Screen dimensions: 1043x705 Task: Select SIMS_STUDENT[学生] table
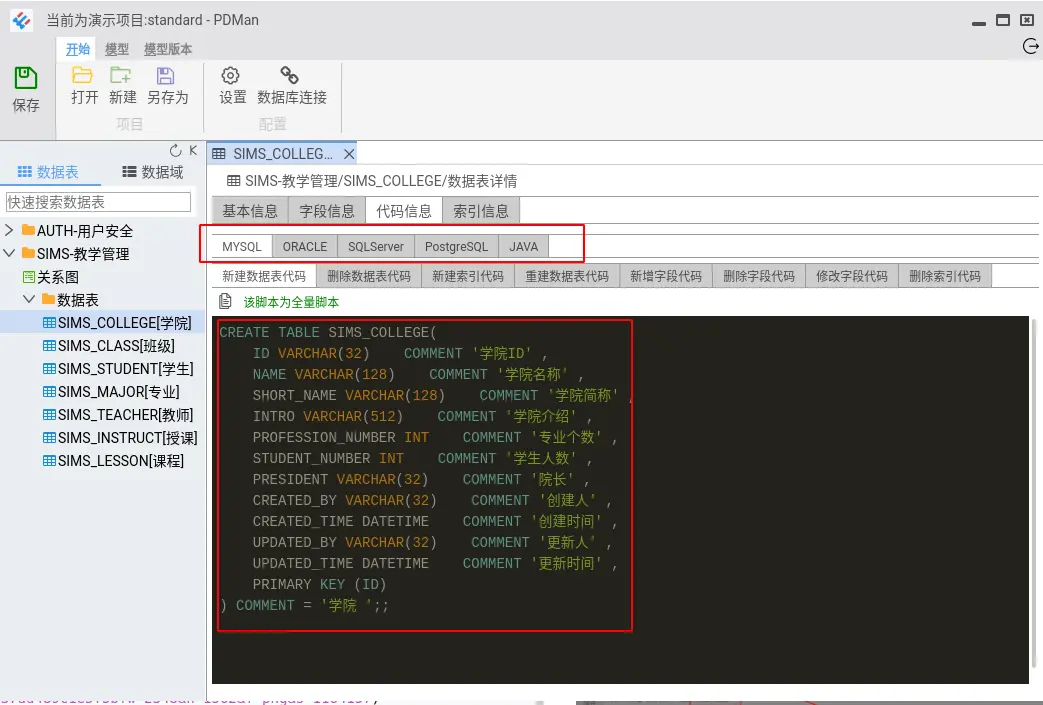click(x=118, y=369)
